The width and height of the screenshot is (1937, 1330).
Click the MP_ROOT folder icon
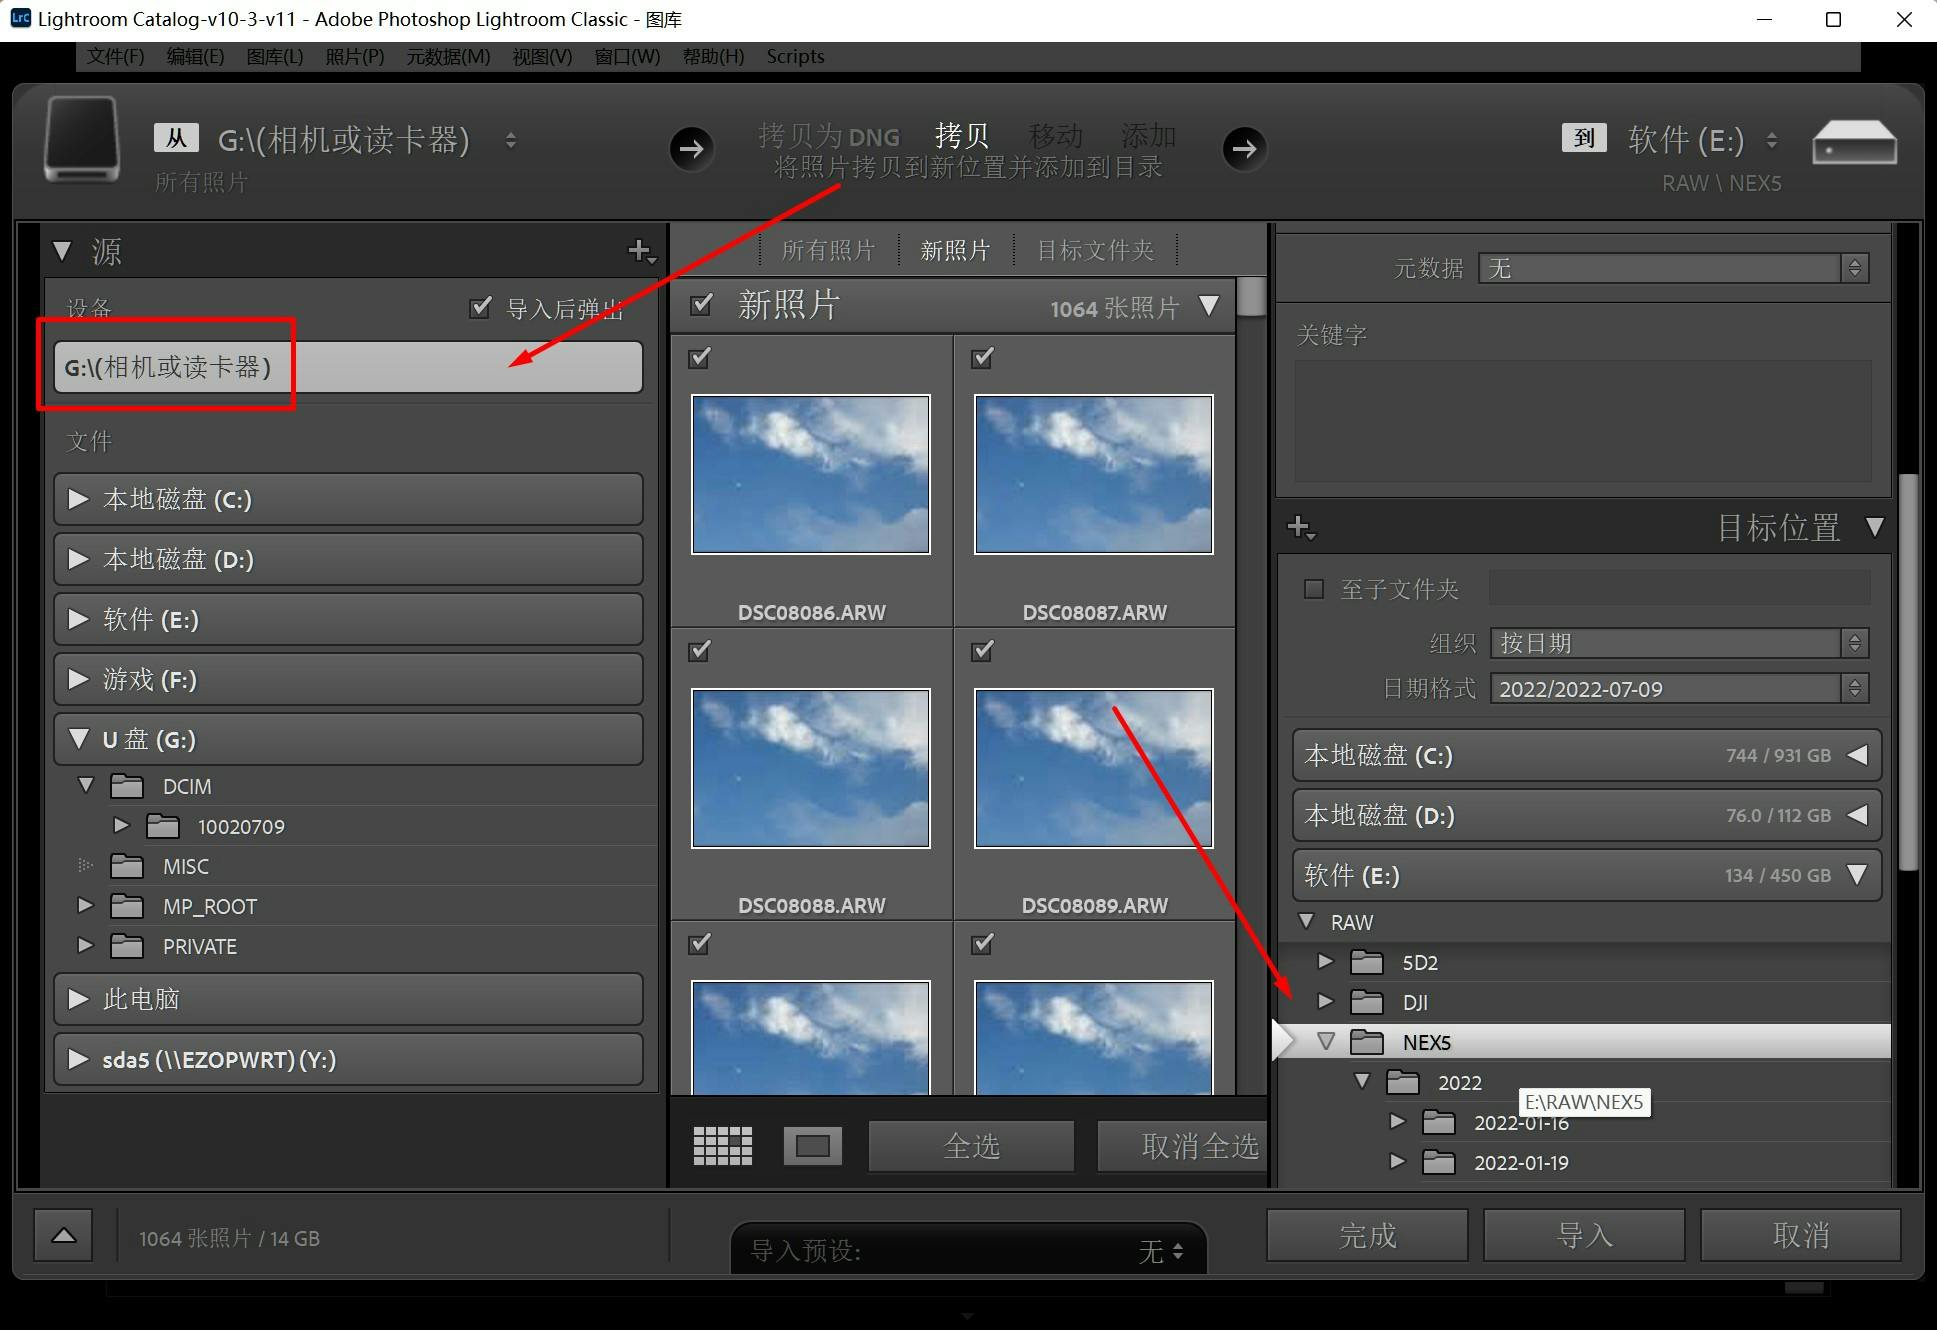tap(127, 906)
